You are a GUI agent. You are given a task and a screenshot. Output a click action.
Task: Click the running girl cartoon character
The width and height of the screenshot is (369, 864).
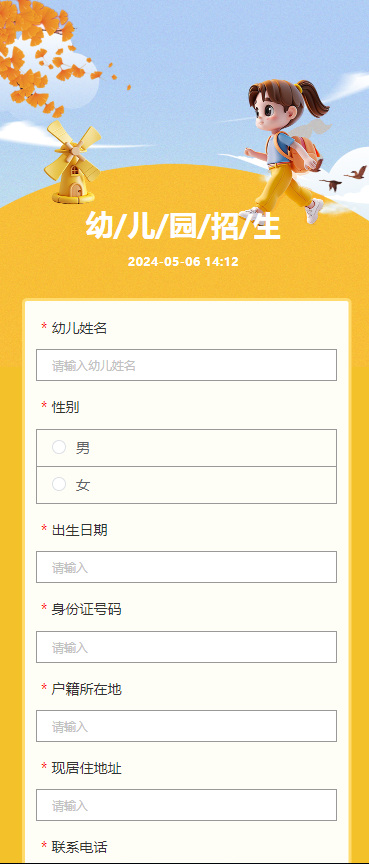(285, 150)
